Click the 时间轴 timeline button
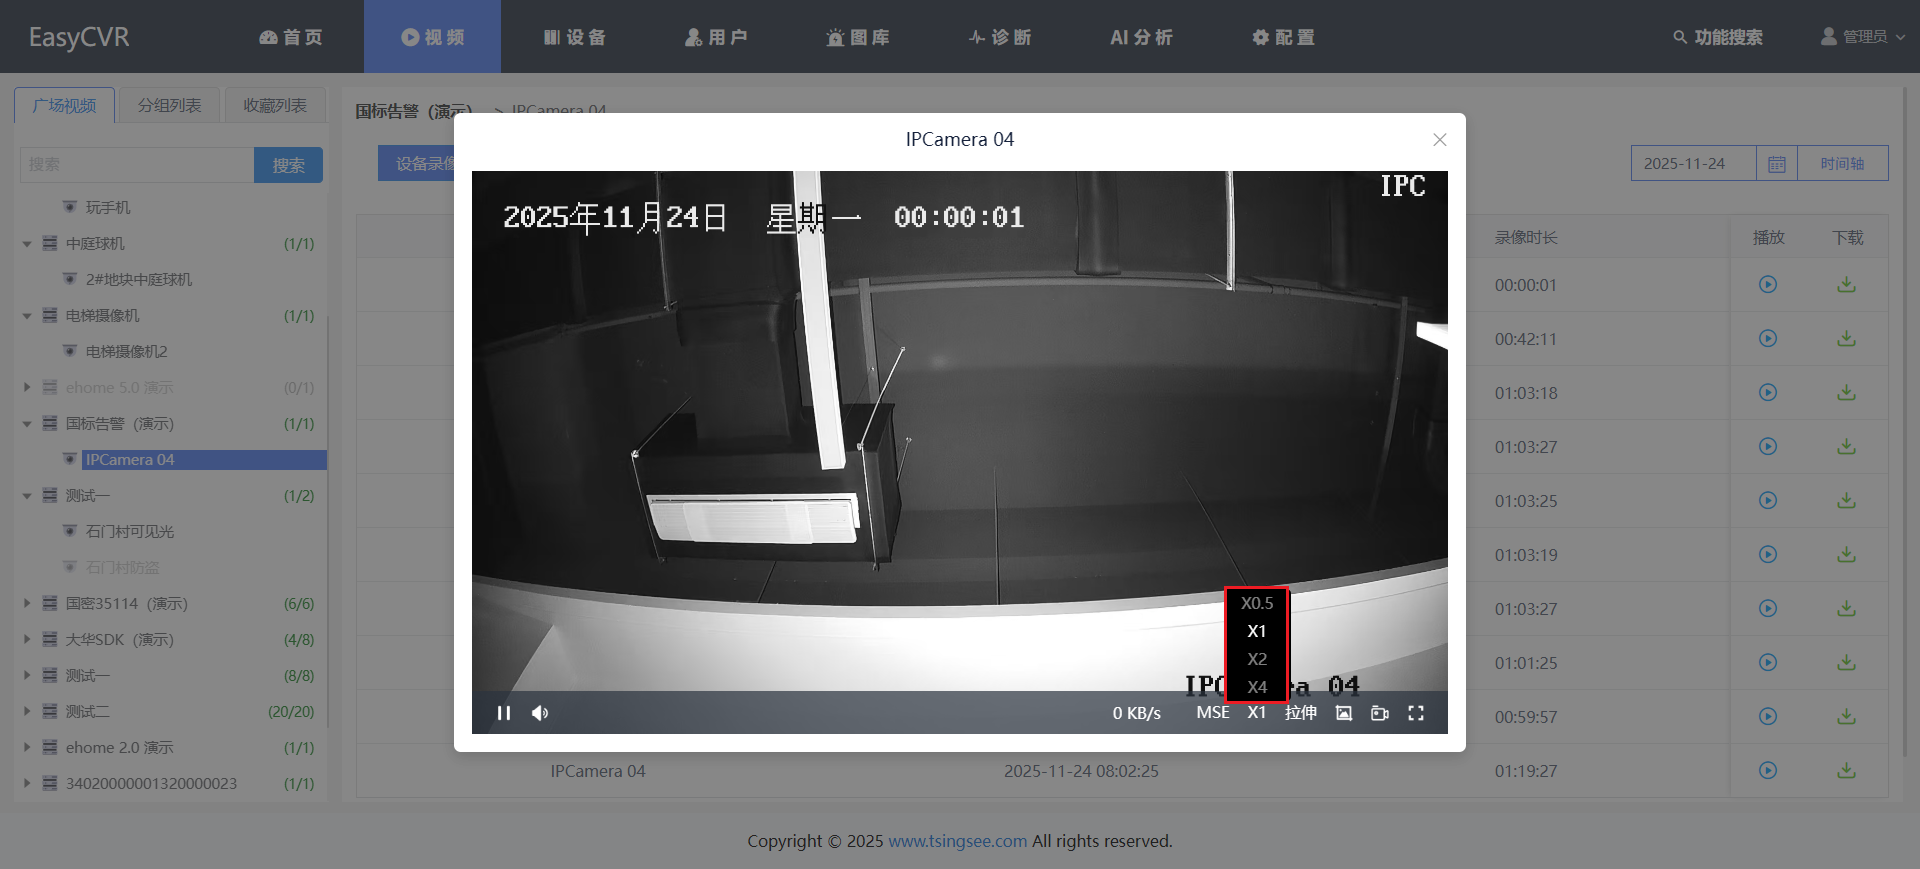This screenshot has width=1920, height=869. tap(1842, 164)
